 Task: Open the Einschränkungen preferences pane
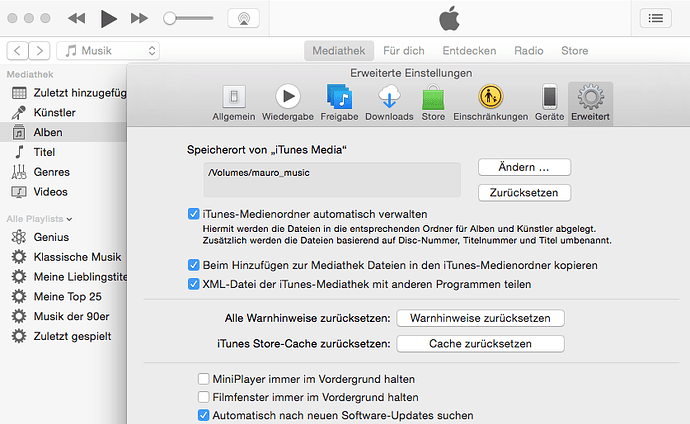491,103
